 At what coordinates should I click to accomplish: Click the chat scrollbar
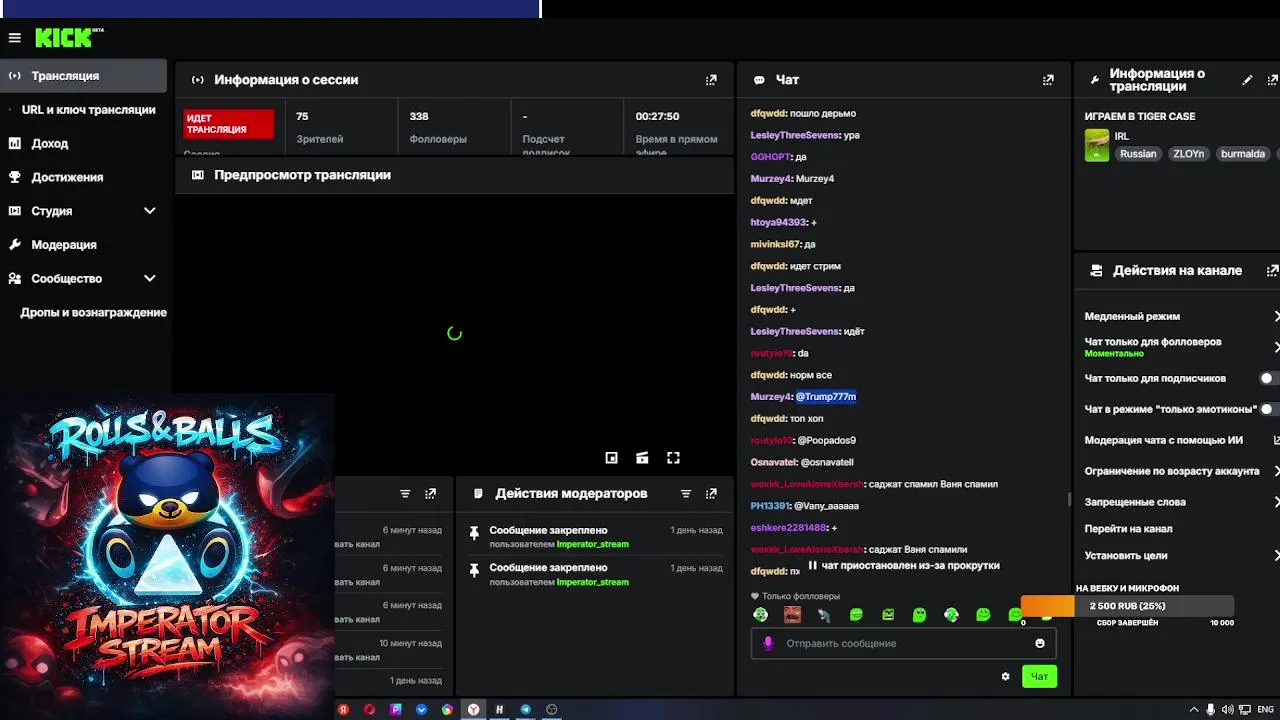[1069, 499]
